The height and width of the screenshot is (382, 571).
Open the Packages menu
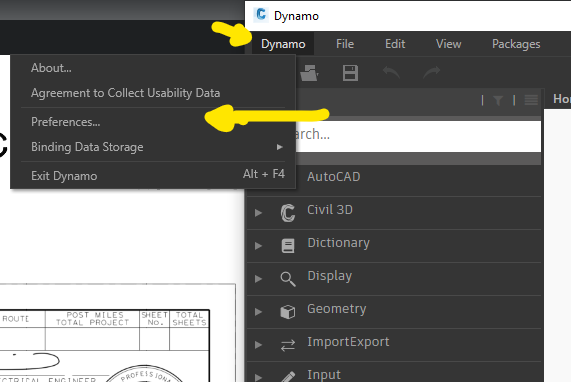[516, 44]
